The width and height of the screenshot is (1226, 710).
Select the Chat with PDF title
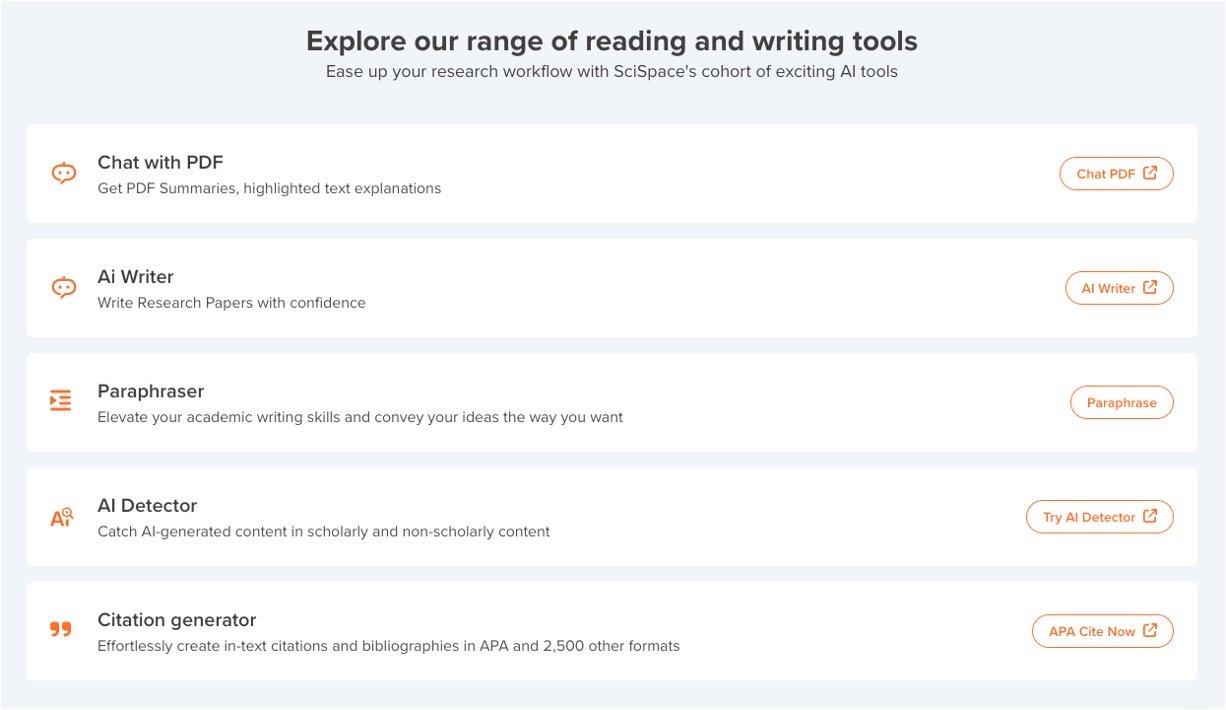(x=160, y=162)
